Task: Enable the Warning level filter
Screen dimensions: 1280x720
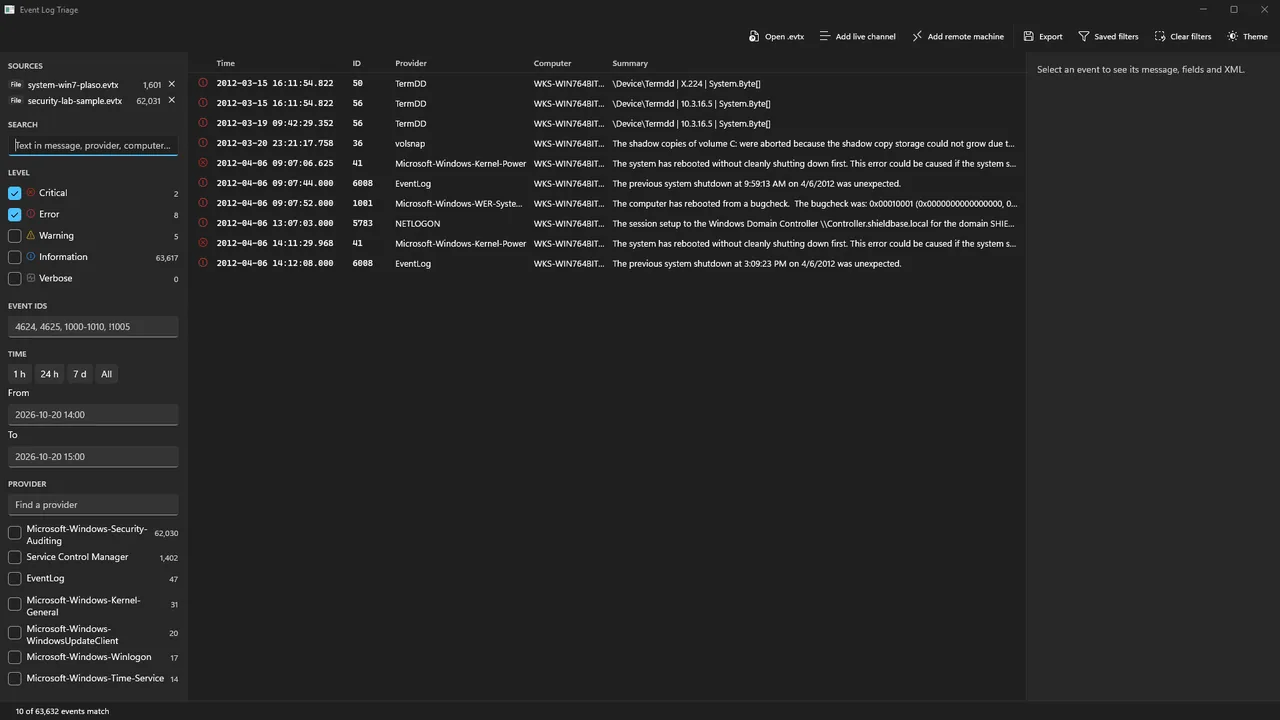Action: [x=15, y=236]
